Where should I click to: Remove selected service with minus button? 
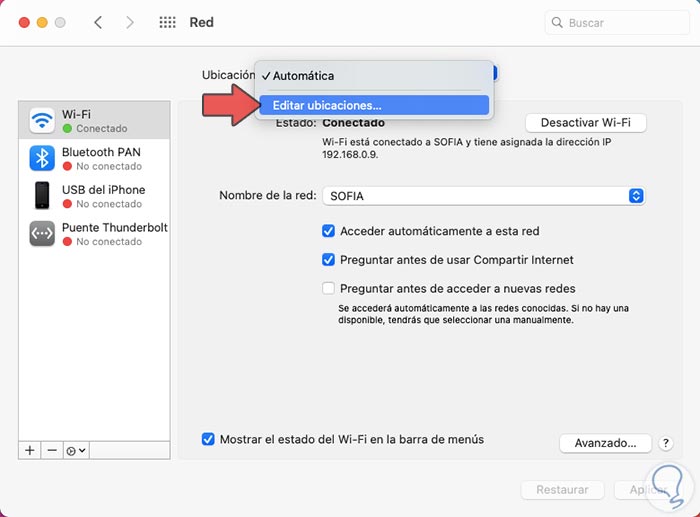pos(51,450)
